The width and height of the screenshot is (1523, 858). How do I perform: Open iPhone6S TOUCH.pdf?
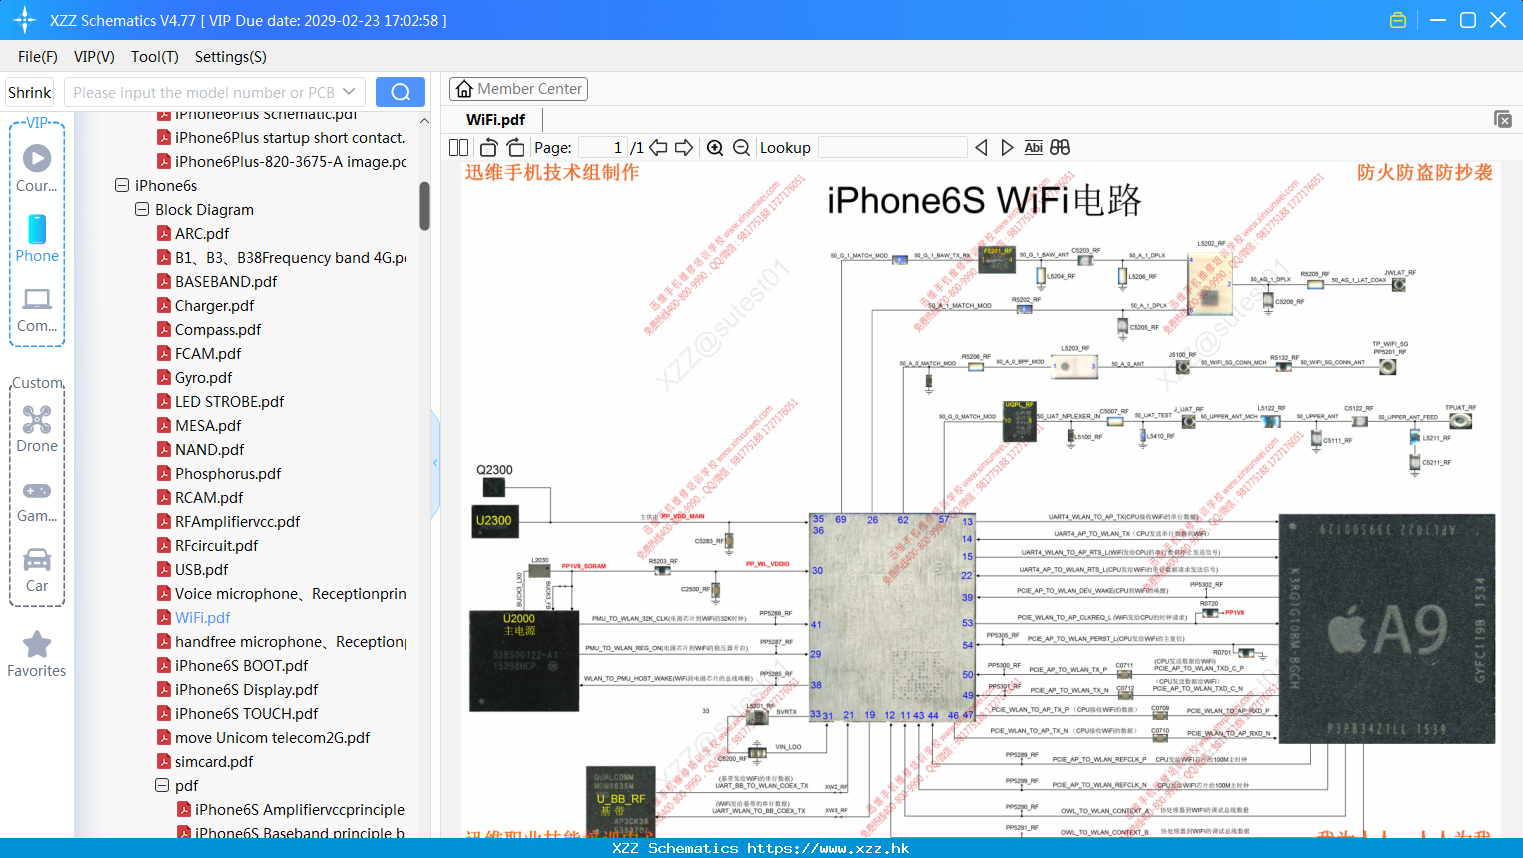pos(247,713)
